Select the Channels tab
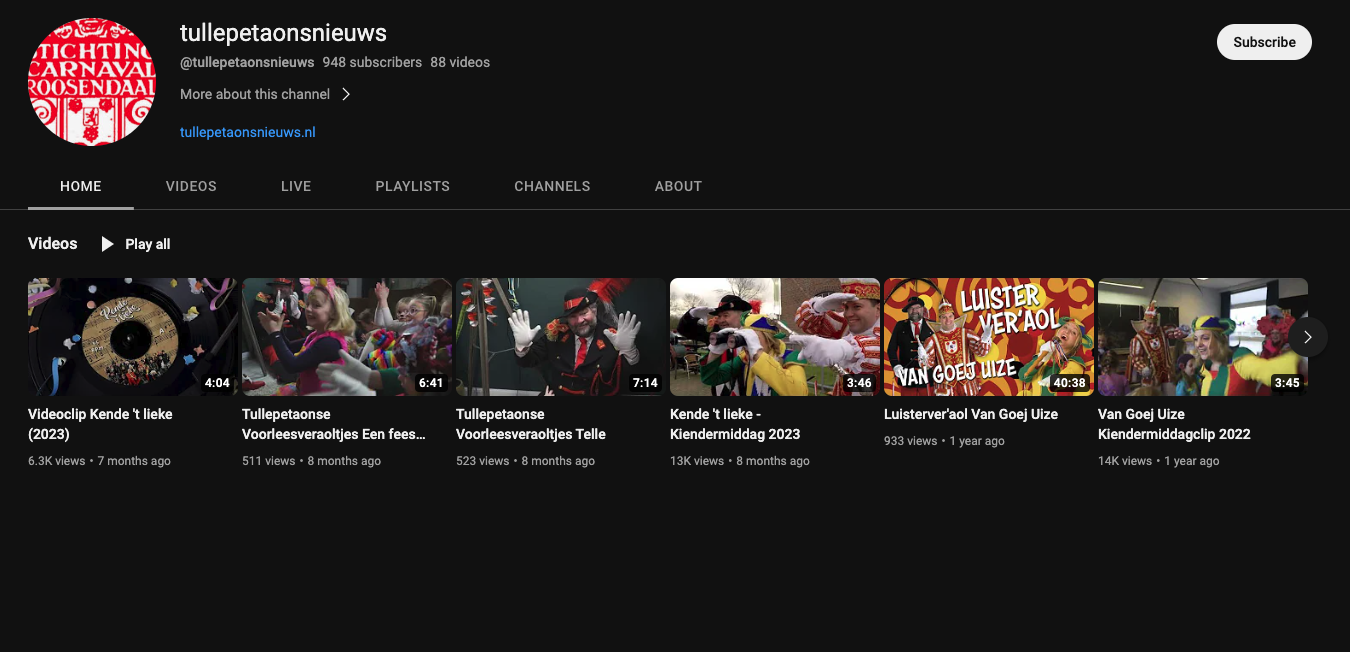 pyautogui.click(x=552, y=186)
